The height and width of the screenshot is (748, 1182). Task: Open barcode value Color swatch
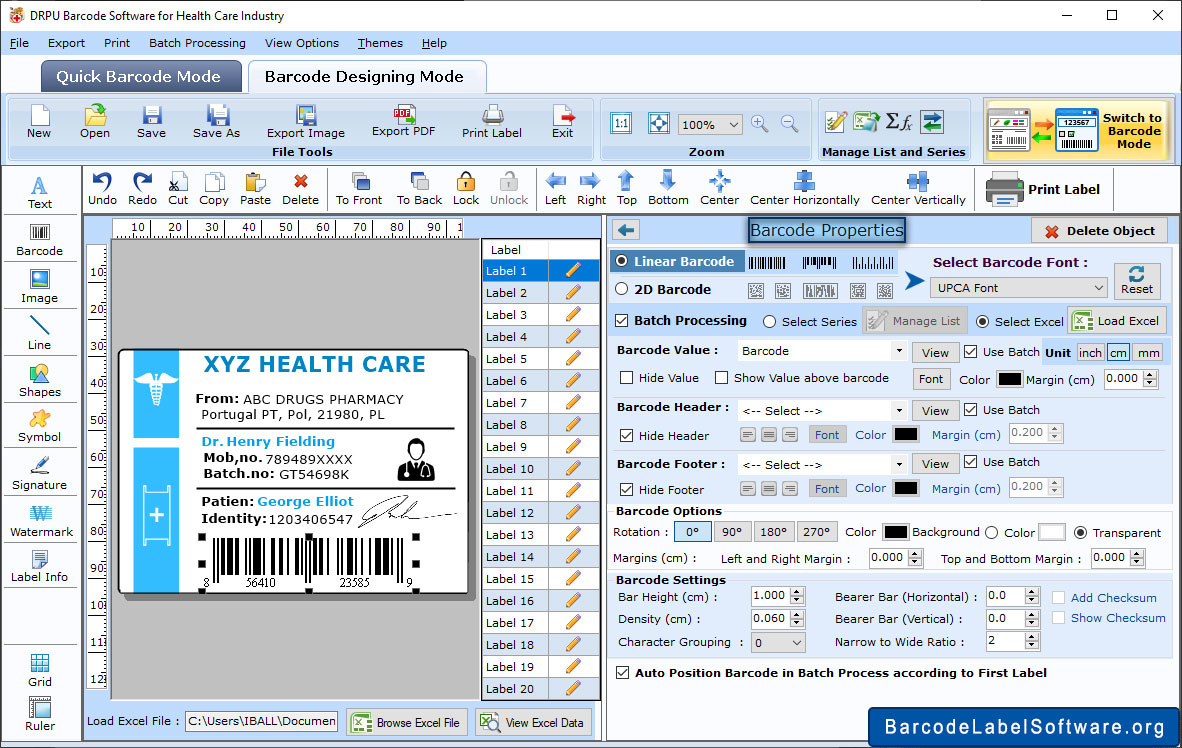[1009, 379]
